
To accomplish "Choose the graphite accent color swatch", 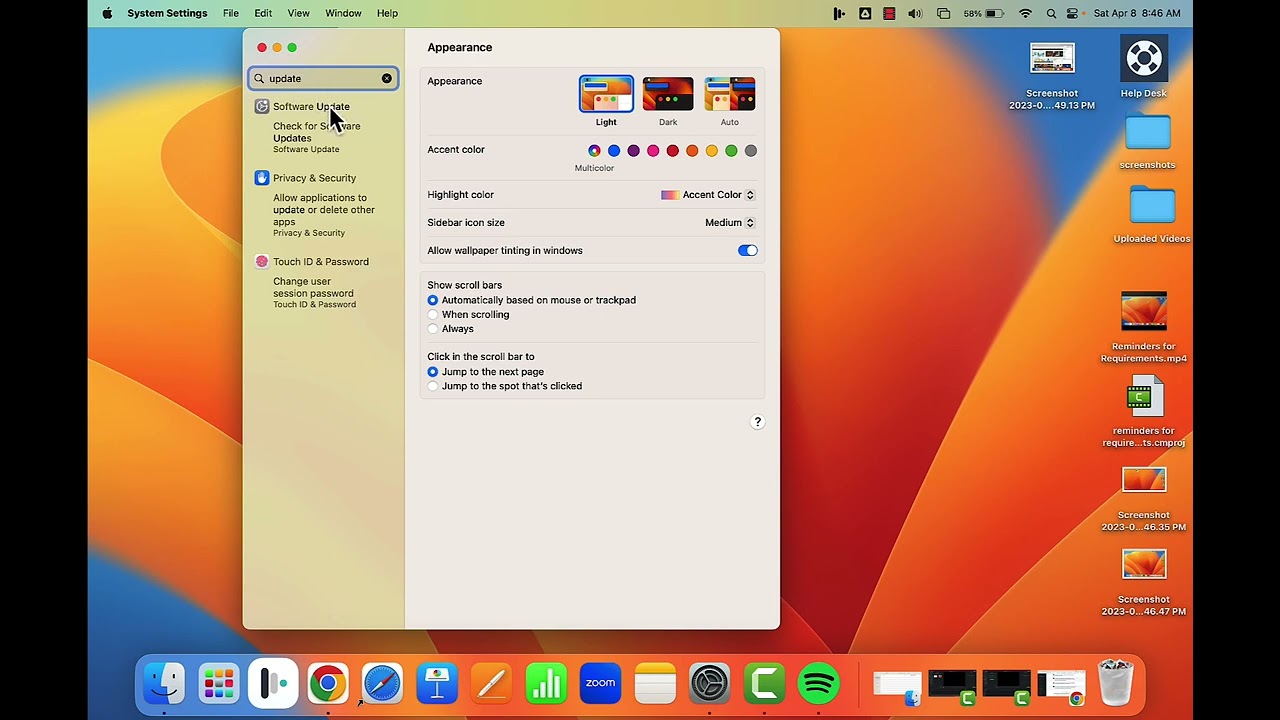I will (x=751, y=151).
